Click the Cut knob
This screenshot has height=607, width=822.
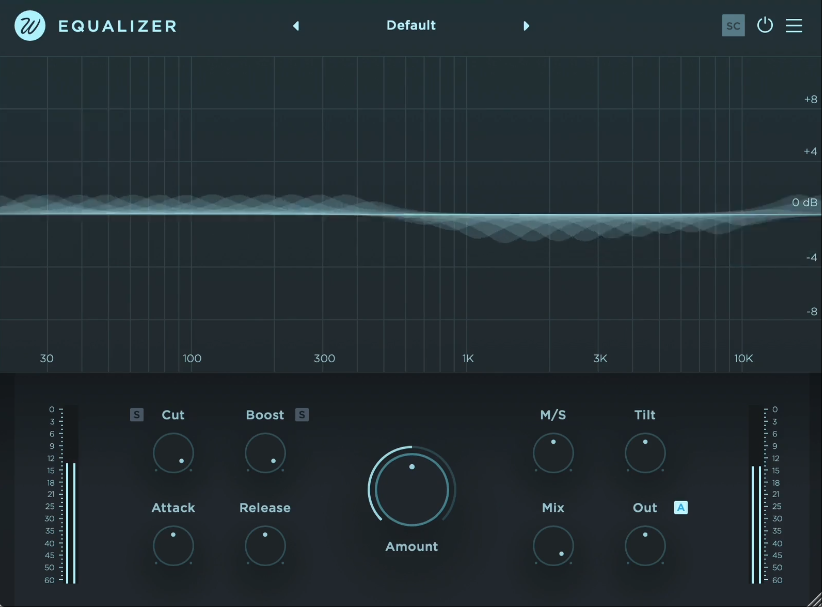tap(173, 454)
